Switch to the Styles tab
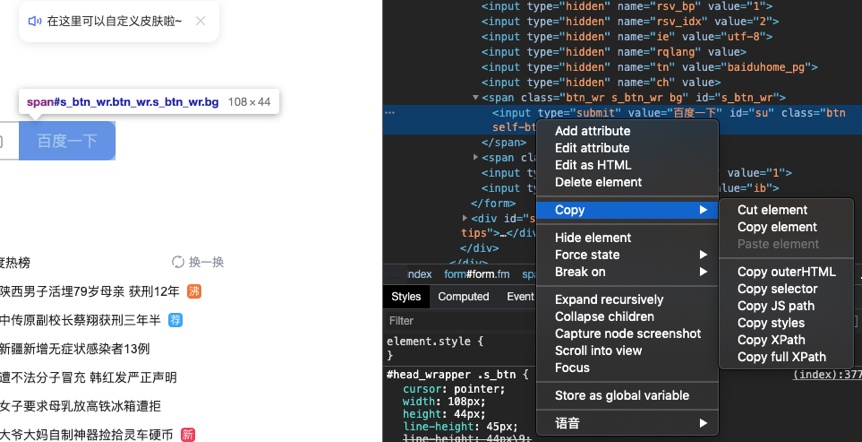This screenshot has width=862, height=442. coord(406,297)
